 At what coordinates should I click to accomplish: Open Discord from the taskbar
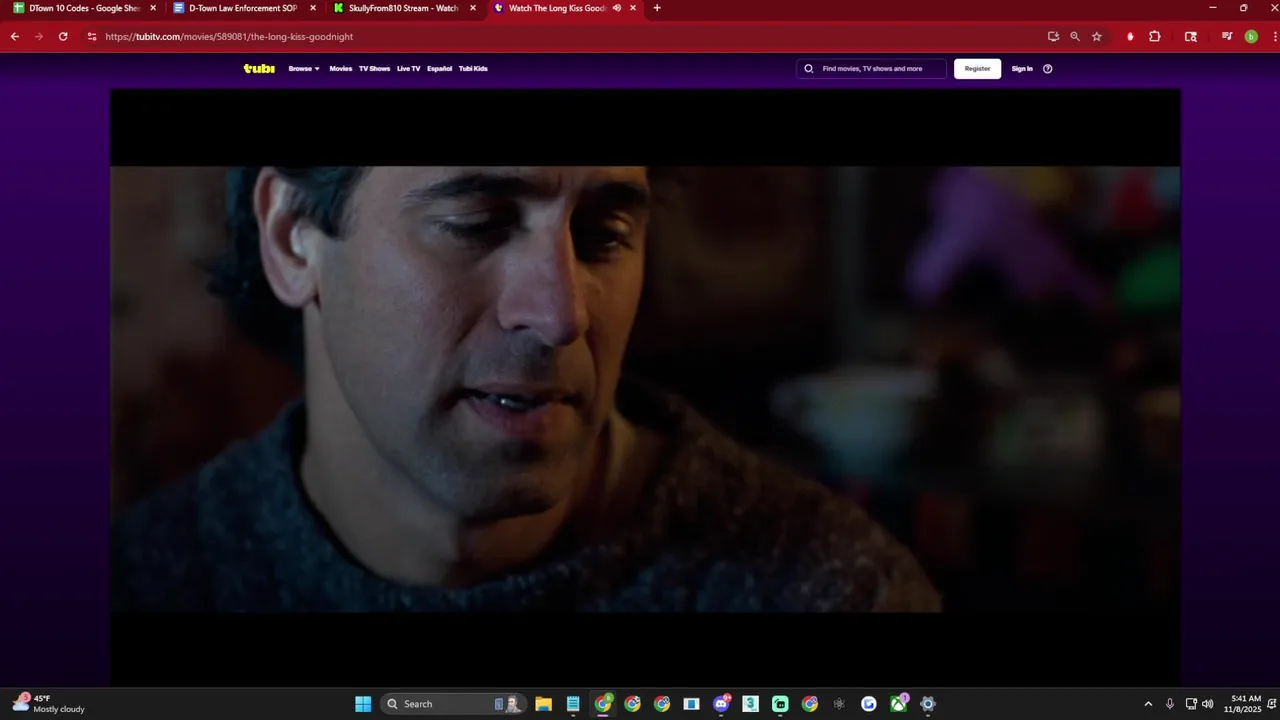(x=721, y=704)
